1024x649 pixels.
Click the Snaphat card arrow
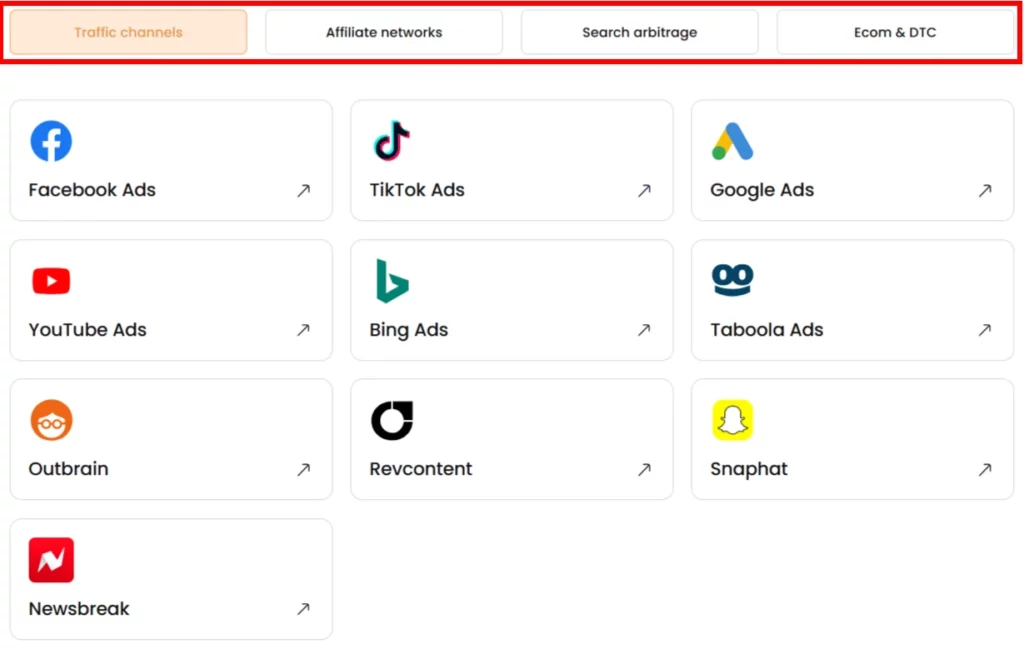pos(985,470)
